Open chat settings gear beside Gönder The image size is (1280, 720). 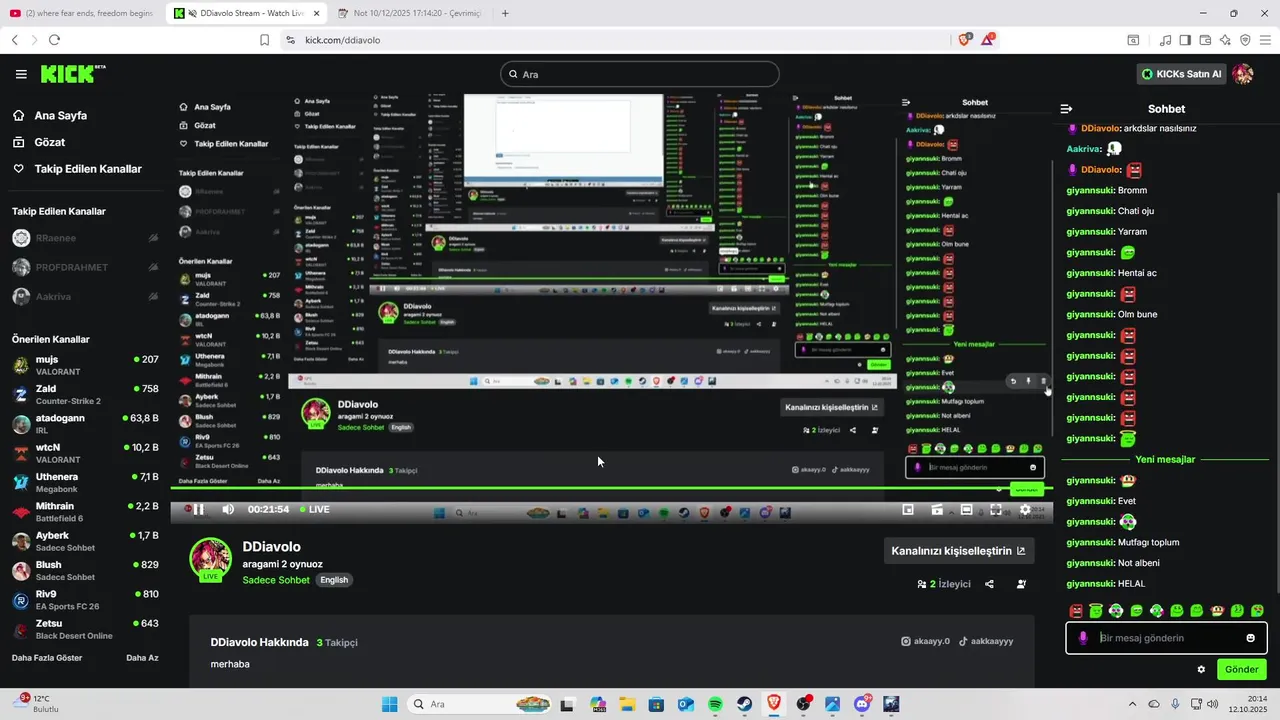pyautogui.click(x=1201, y=669)
